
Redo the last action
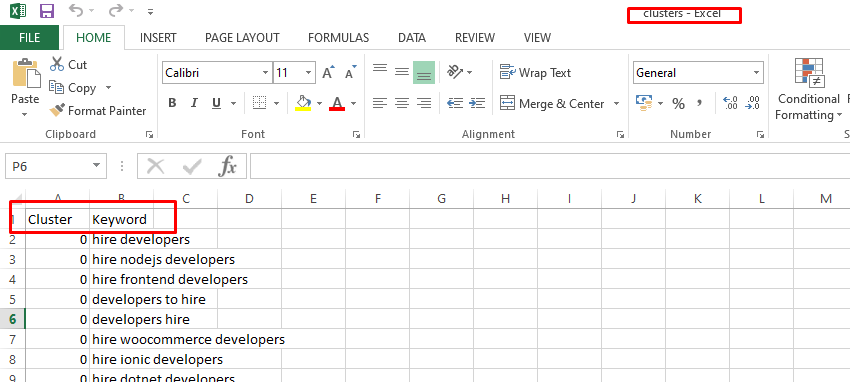pyautogui.click(x=115, y=10)
